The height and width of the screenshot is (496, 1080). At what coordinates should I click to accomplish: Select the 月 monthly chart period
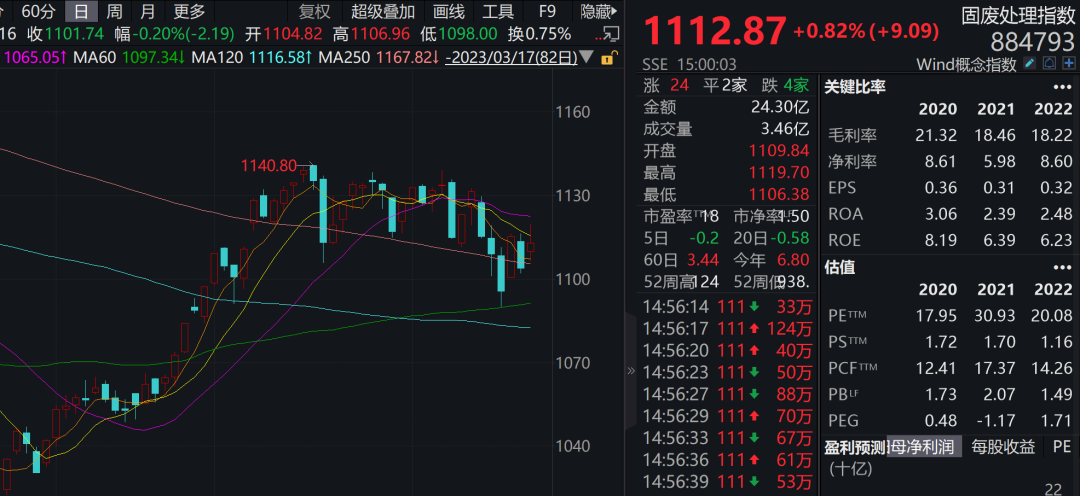(x=148, y=12)
